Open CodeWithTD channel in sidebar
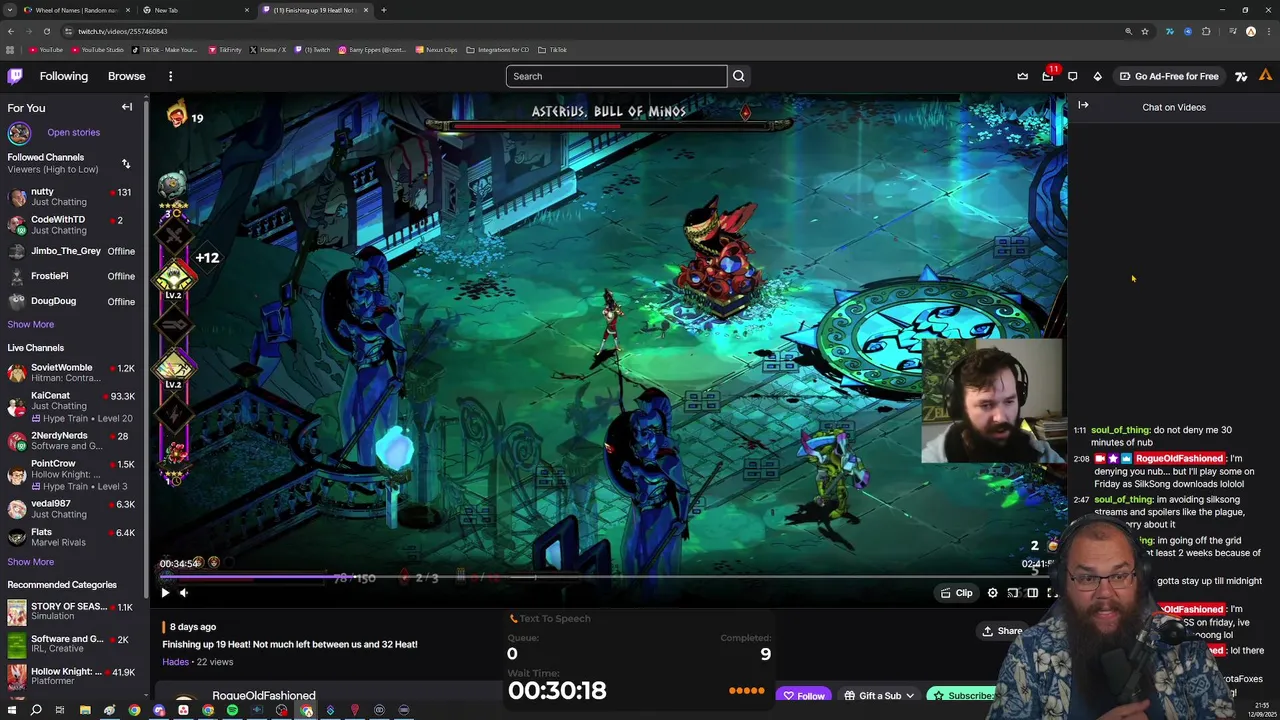1280x720 pixels. (70, 224)
